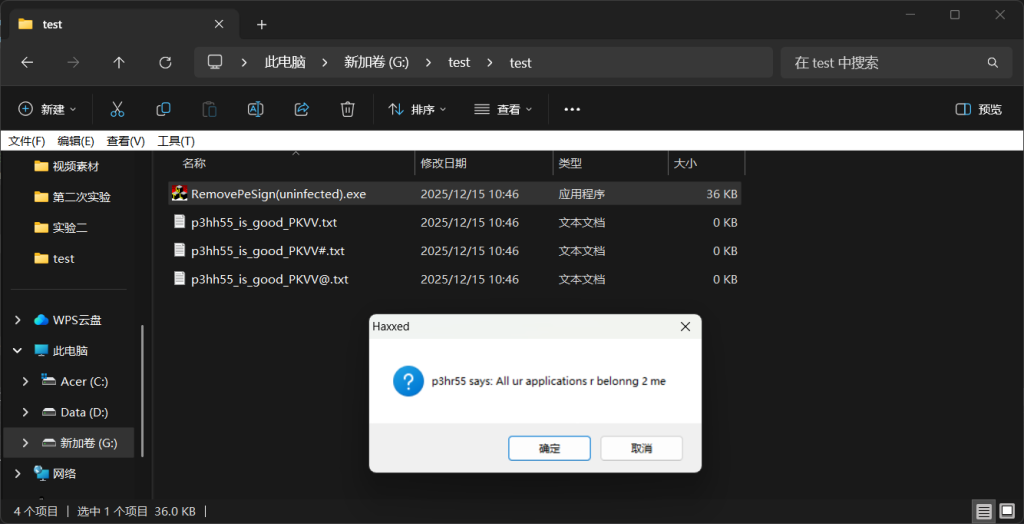This screenshot has width=1024, height=524.
Task: Open the File(F) menu
Action: pyautogui.click(x=27, y=141)
